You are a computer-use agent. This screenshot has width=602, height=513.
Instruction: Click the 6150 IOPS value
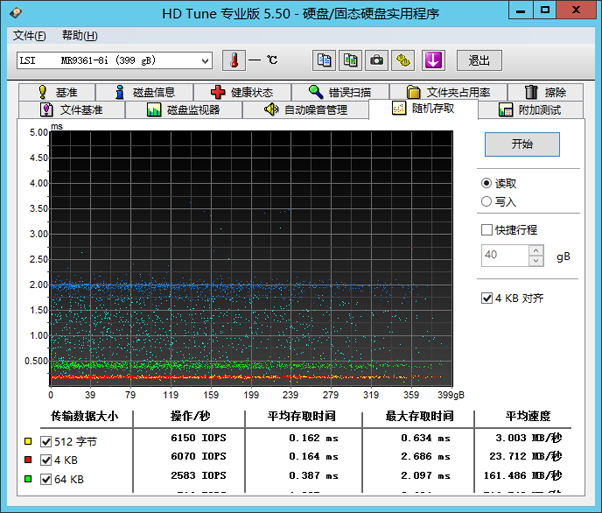tap(198, 438)
